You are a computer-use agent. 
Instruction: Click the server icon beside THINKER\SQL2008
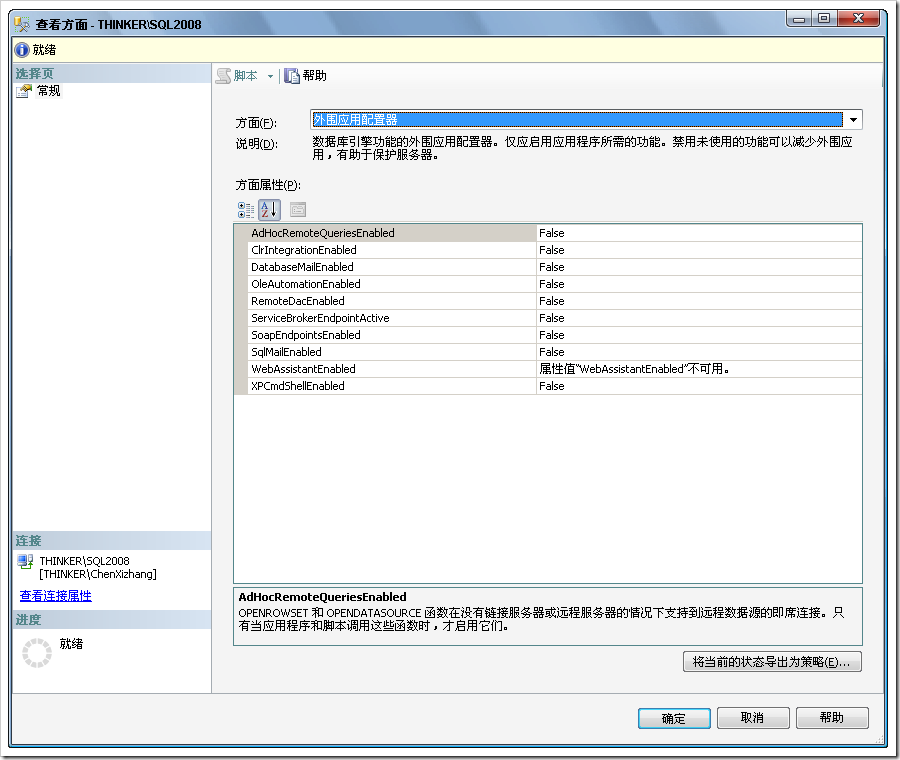tap(24, 561)
